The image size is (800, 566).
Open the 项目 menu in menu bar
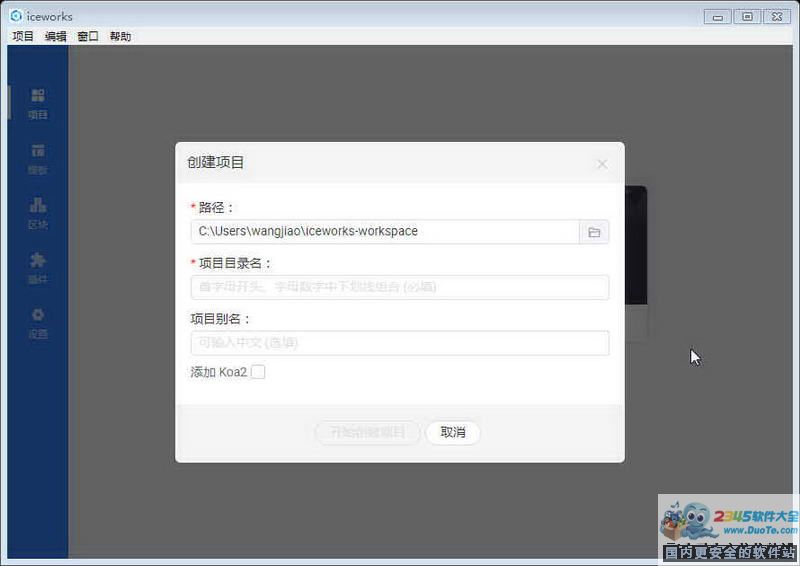pyautogui.click(x=23, y=37)
